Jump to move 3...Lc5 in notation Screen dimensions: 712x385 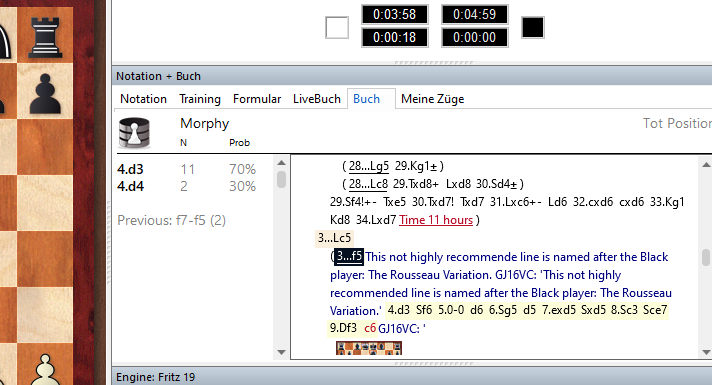pyautogui.click(x=334, y=238)
